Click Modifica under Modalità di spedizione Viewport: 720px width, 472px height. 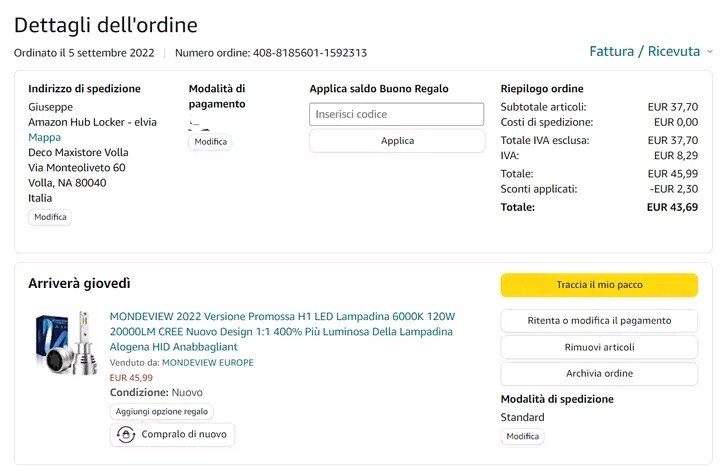click(522, 437)
